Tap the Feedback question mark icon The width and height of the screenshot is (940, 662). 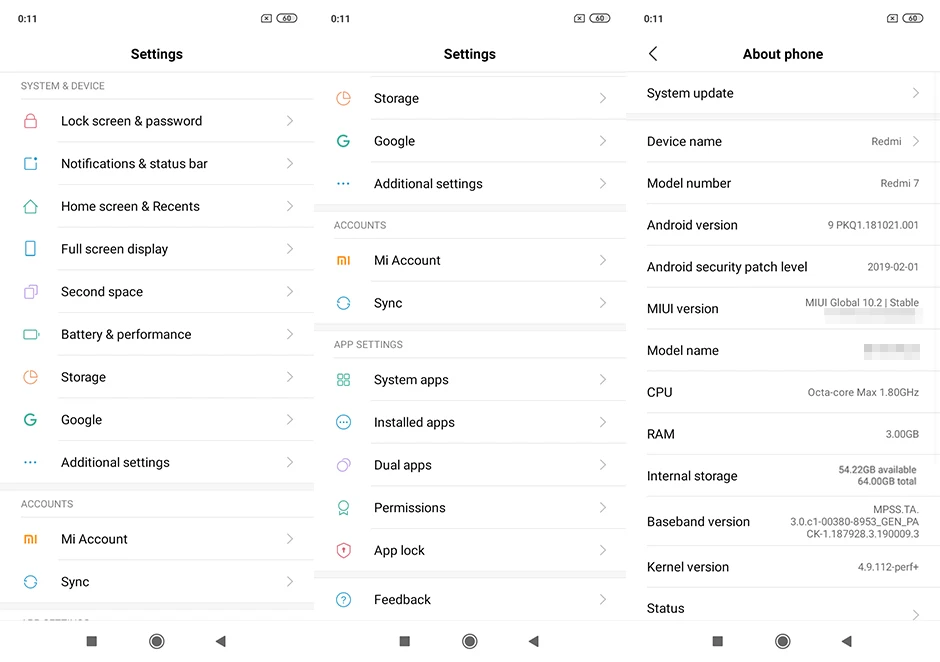[344, 600]
